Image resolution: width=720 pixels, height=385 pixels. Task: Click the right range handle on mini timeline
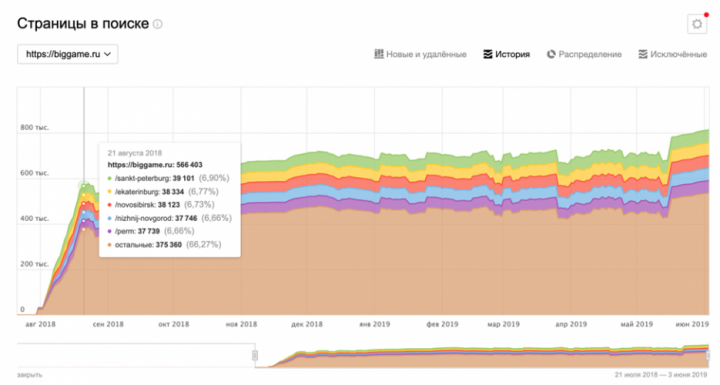click(x=709, y=355)
